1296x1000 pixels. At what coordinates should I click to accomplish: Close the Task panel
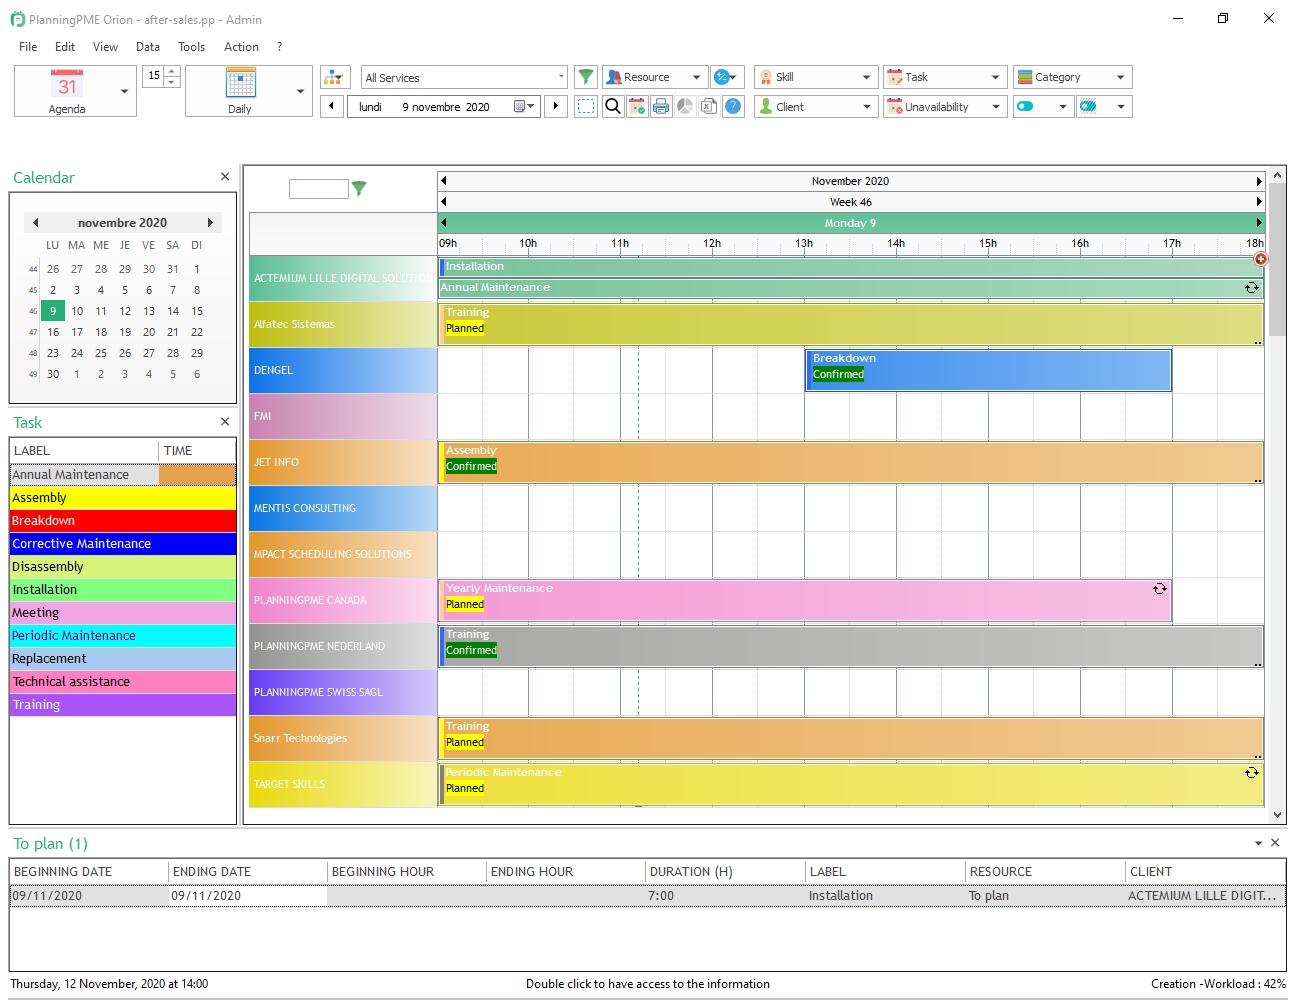225,422
